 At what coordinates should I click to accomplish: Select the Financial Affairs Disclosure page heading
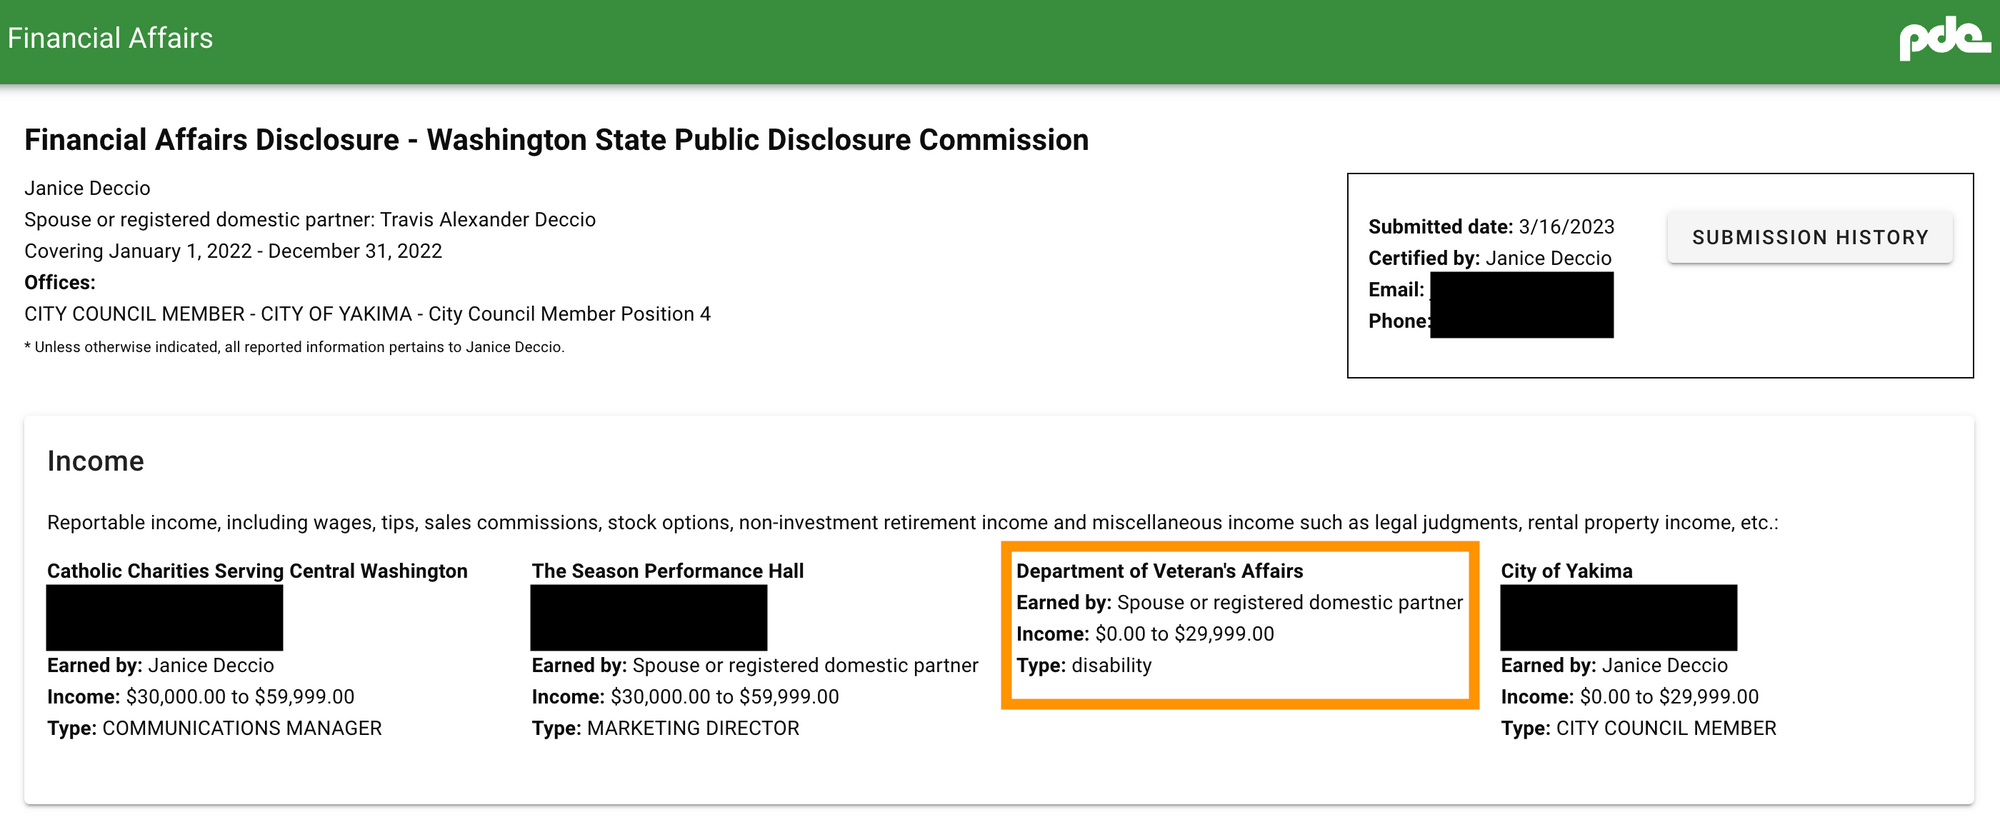pos(556,139)
